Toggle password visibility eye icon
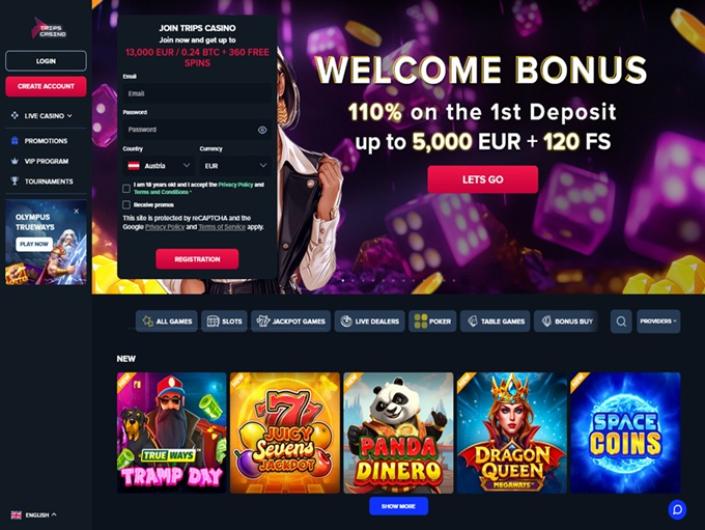This screenshot has height=530, width=705. pos(262,130)
